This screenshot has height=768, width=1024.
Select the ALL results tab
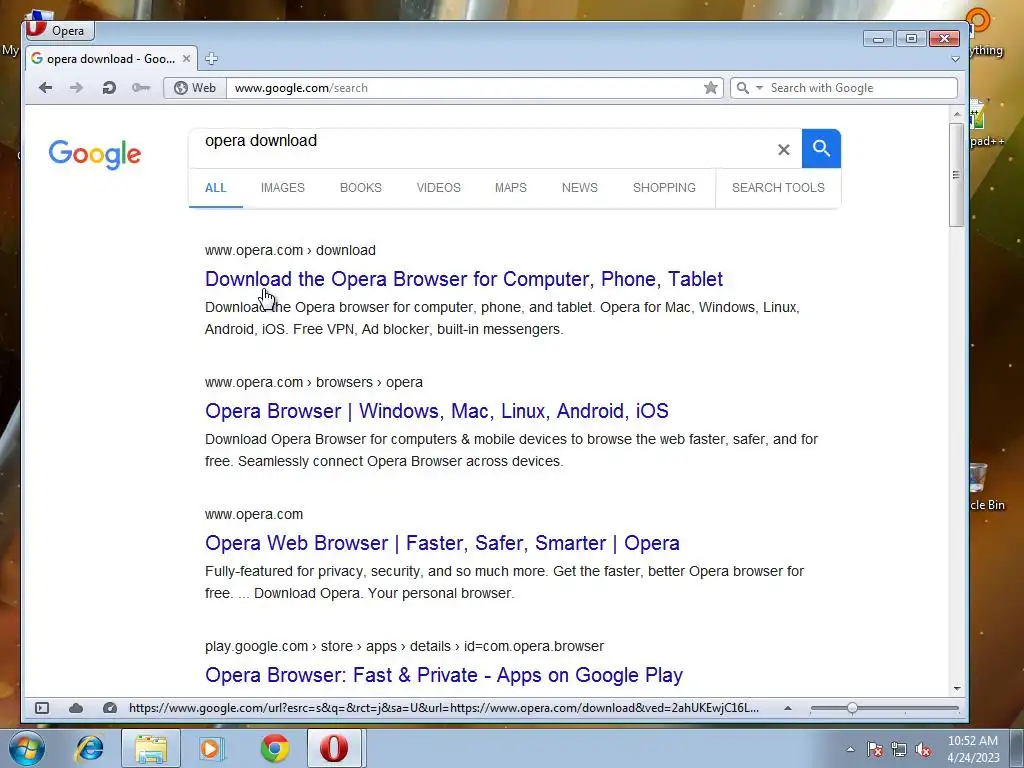pos(216,188)
